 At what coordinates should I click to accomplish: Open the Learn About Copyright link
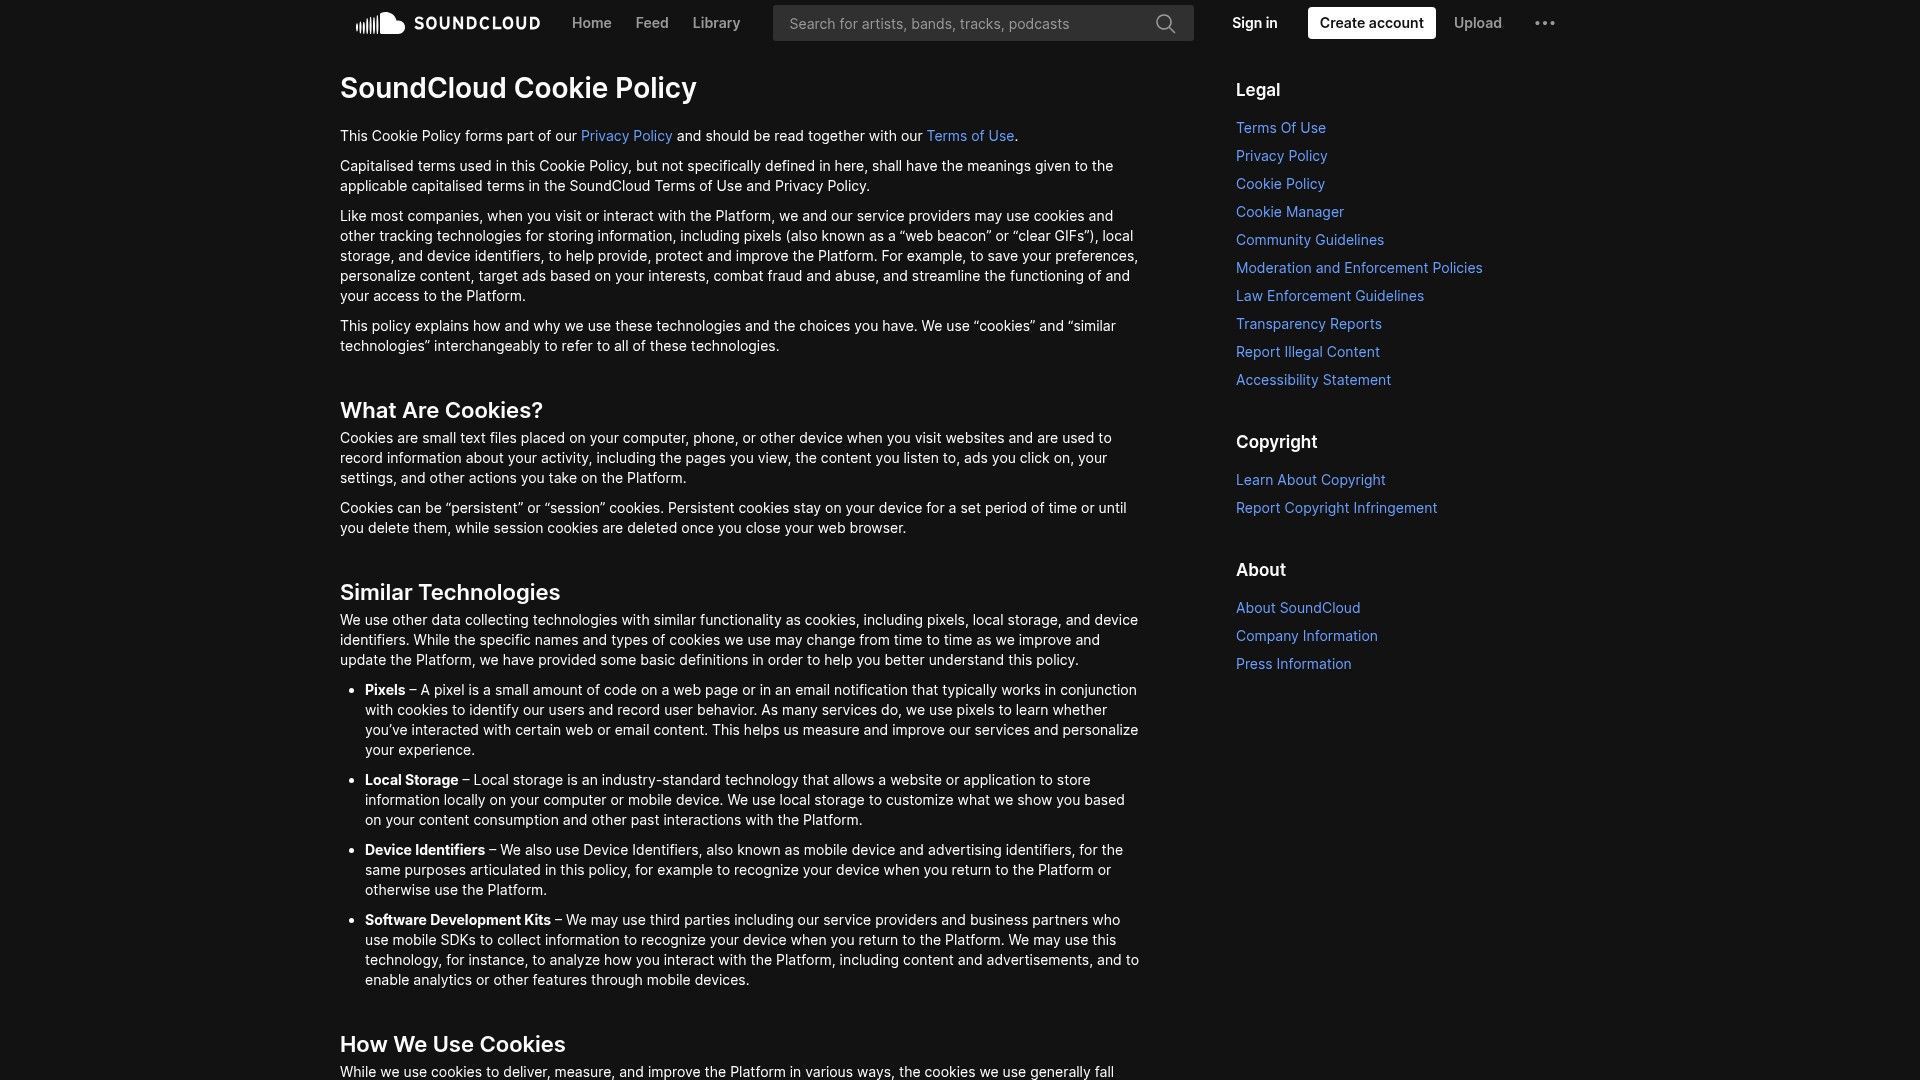pyautogui.click(x=1311, y=480)
